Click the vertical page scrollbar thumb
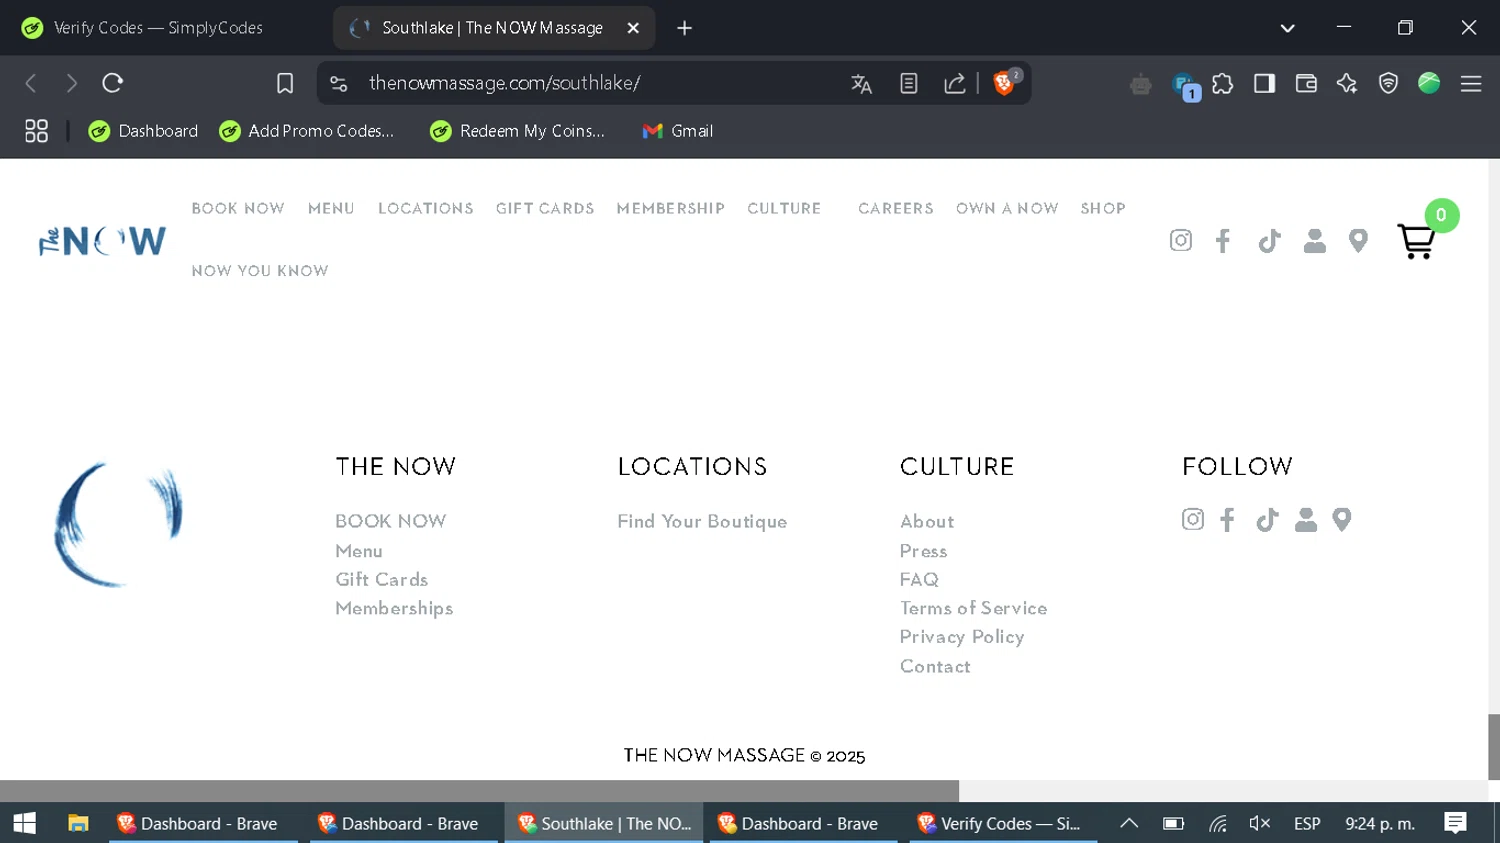The width and height of the screenshot is (1500, 843). [x=1493, y=747]
